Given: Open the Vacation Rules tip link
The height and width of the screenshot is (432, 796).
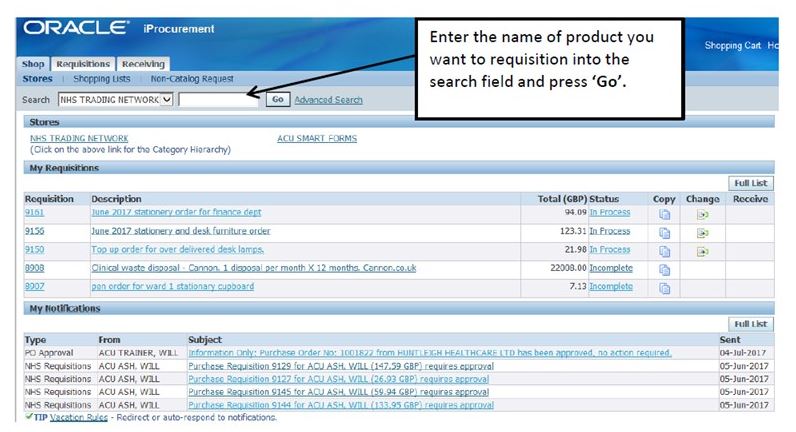Looking at the screenshot, I should point(79,417).
